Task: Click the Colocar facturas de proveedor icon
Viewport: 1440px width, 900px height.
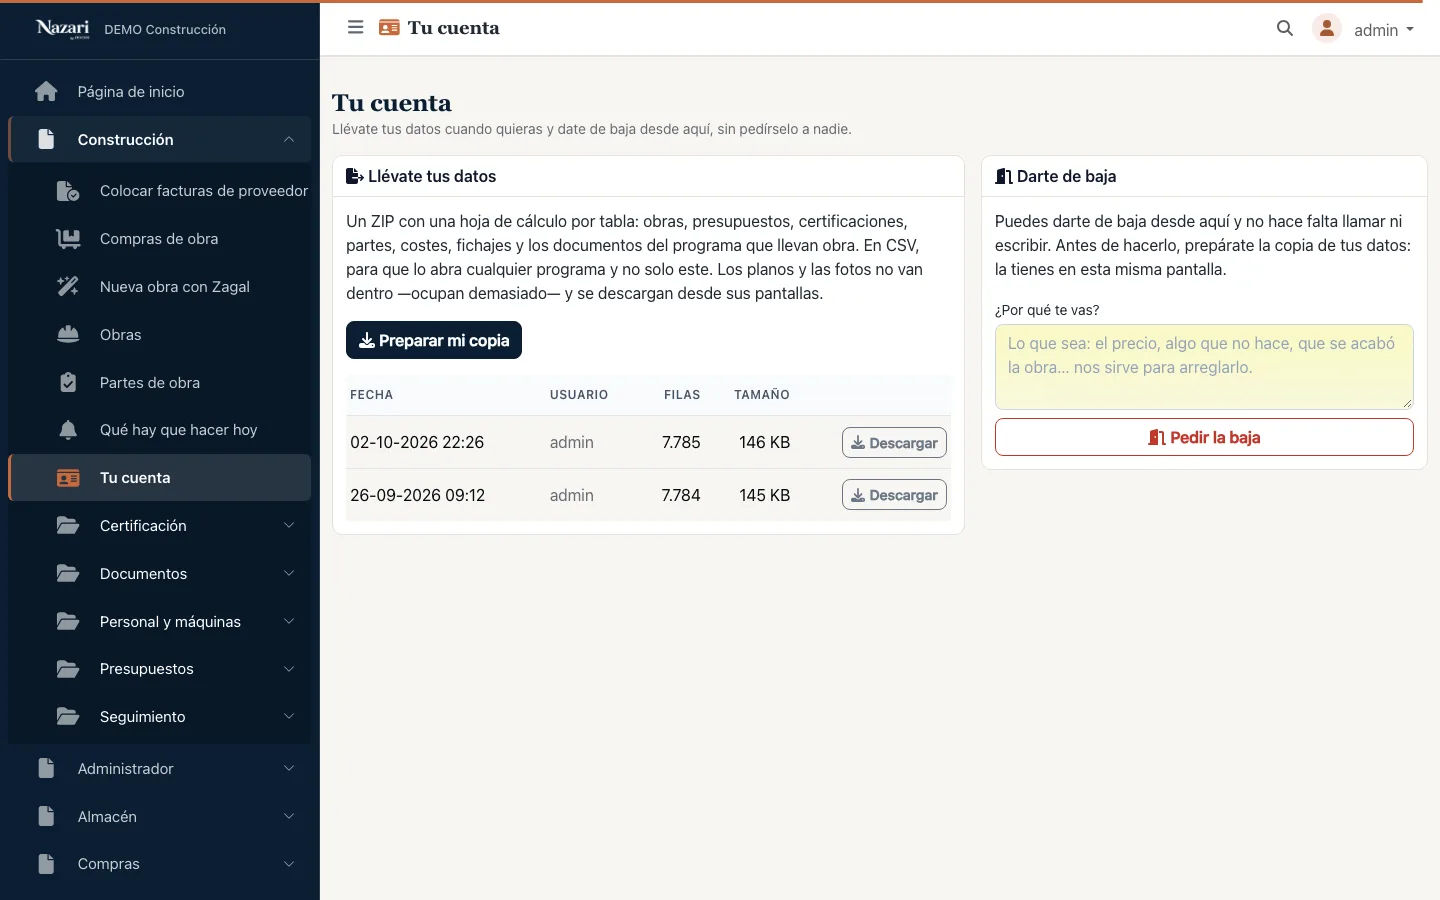Action: point(68,191)
